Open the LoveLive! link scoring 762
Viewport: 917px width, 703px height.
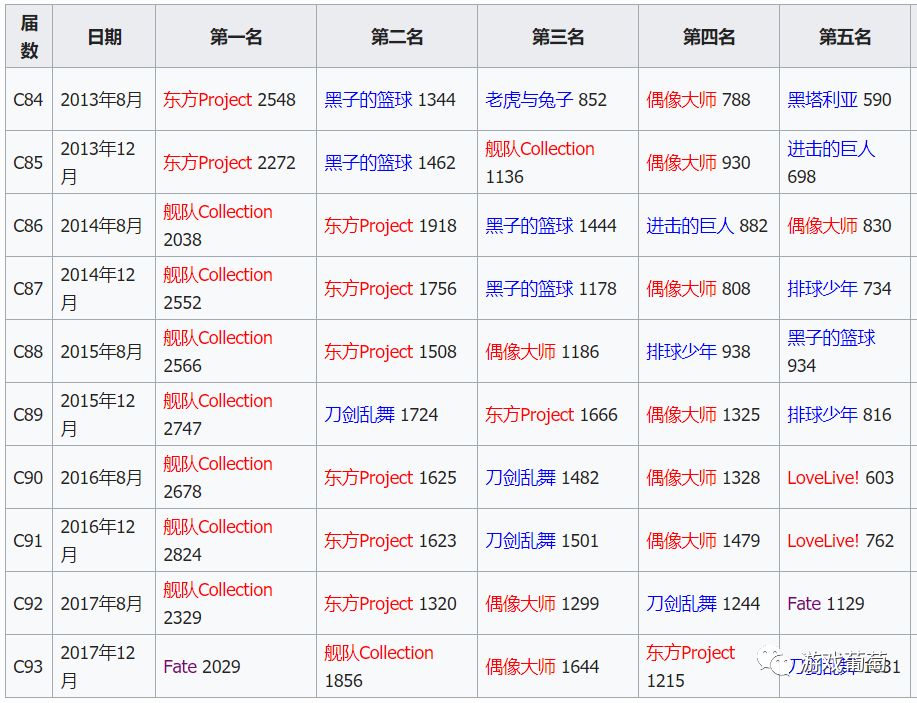click(x=823, y=542)
